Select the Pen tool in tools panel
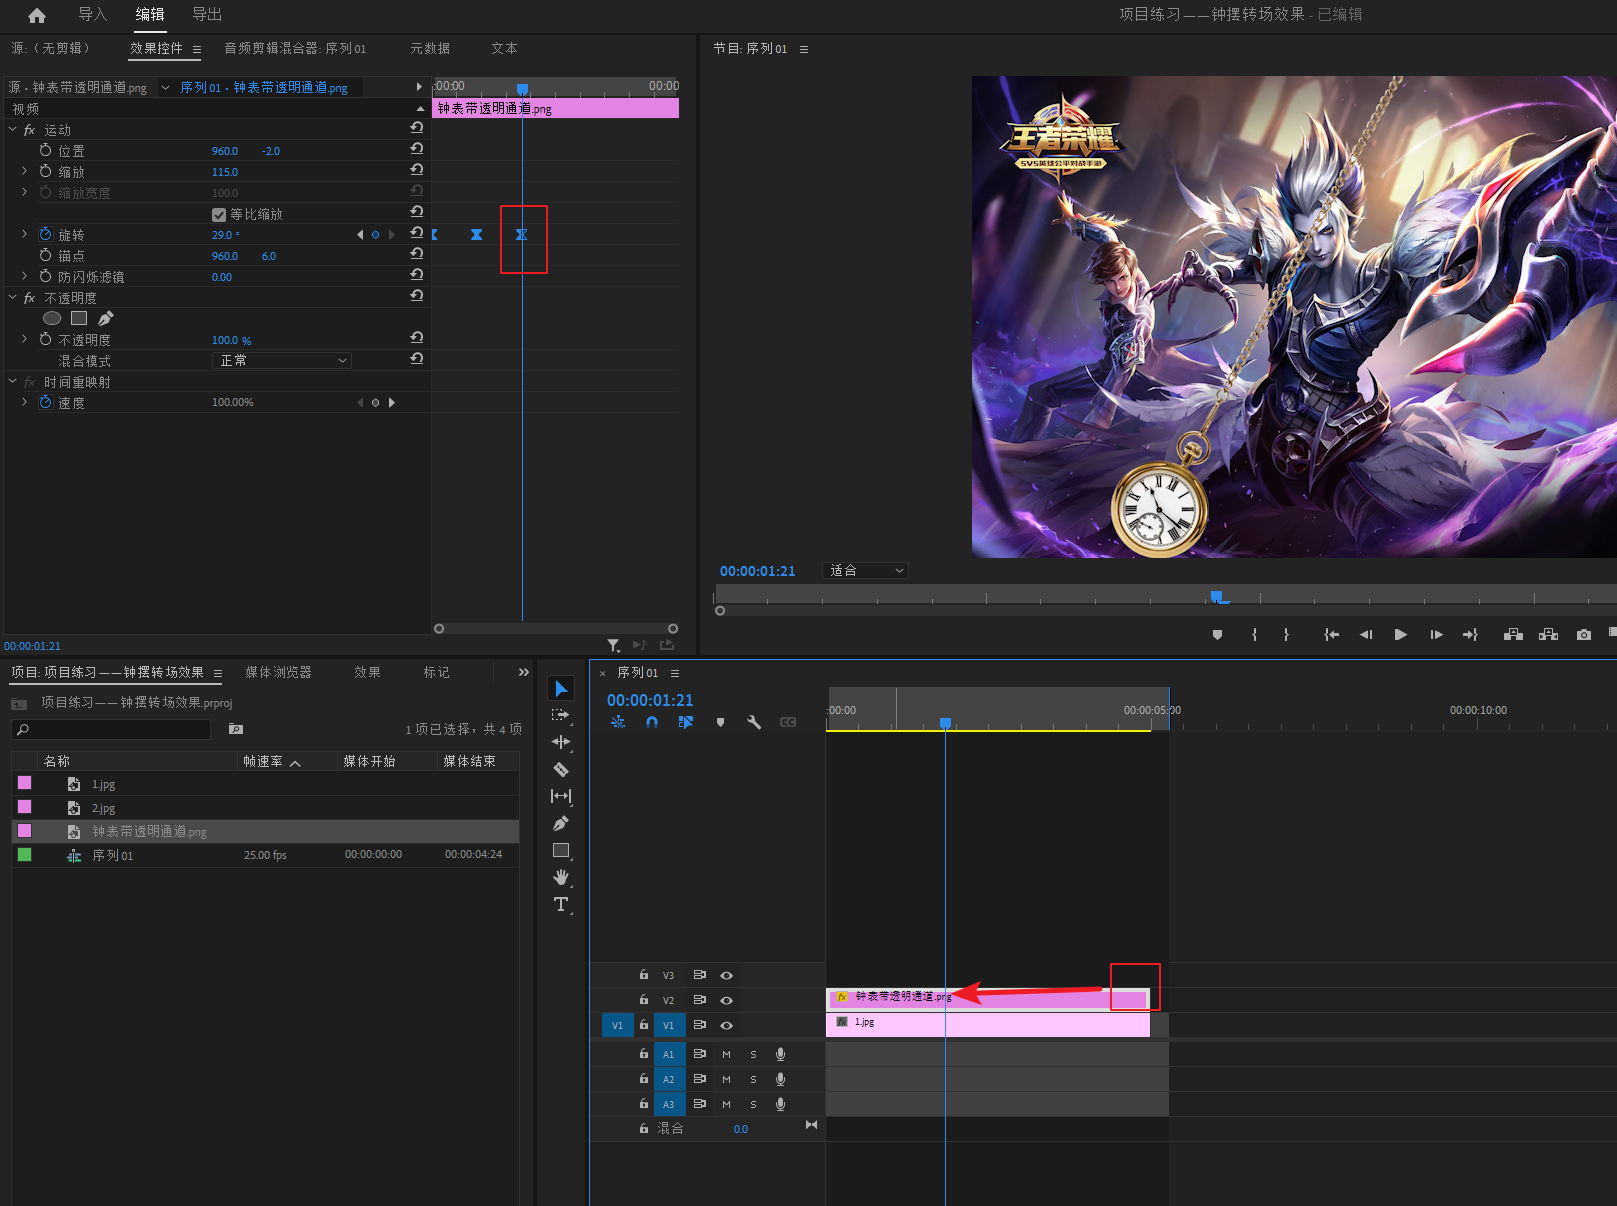Image resolution: width=1617 pixels, height=1206 pixels. [x=561, y=823]
